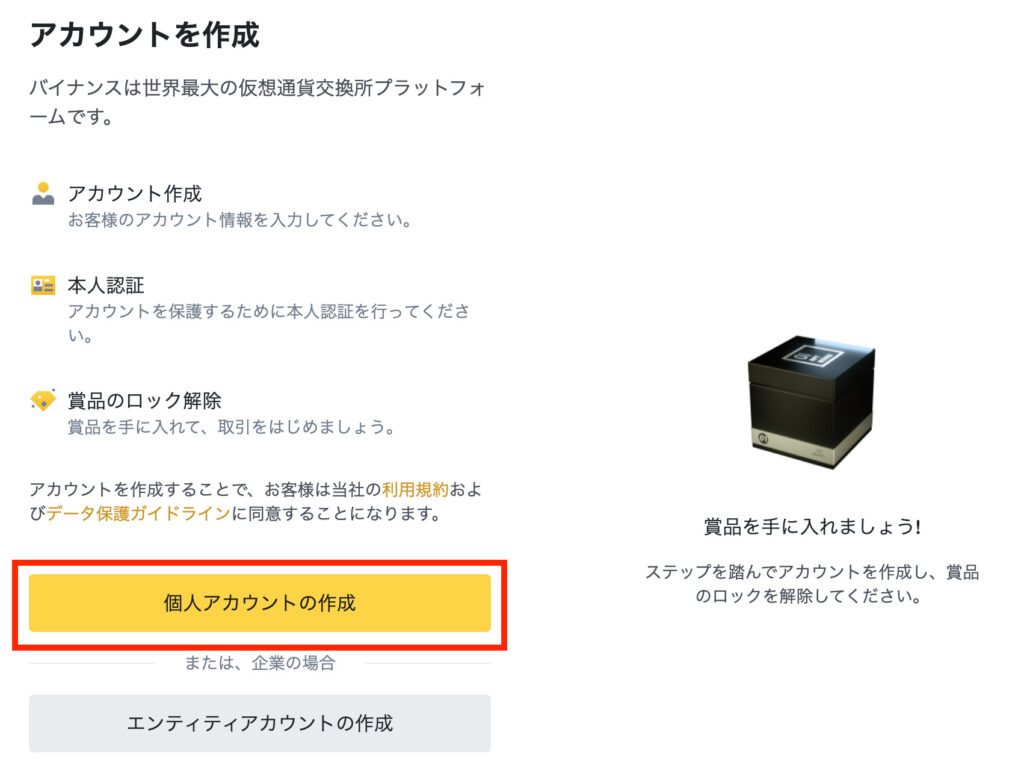Click the エンティティアカウントの作成 gray button
This screenshot has width=1024, height=774.
click(x=259, y=722)
